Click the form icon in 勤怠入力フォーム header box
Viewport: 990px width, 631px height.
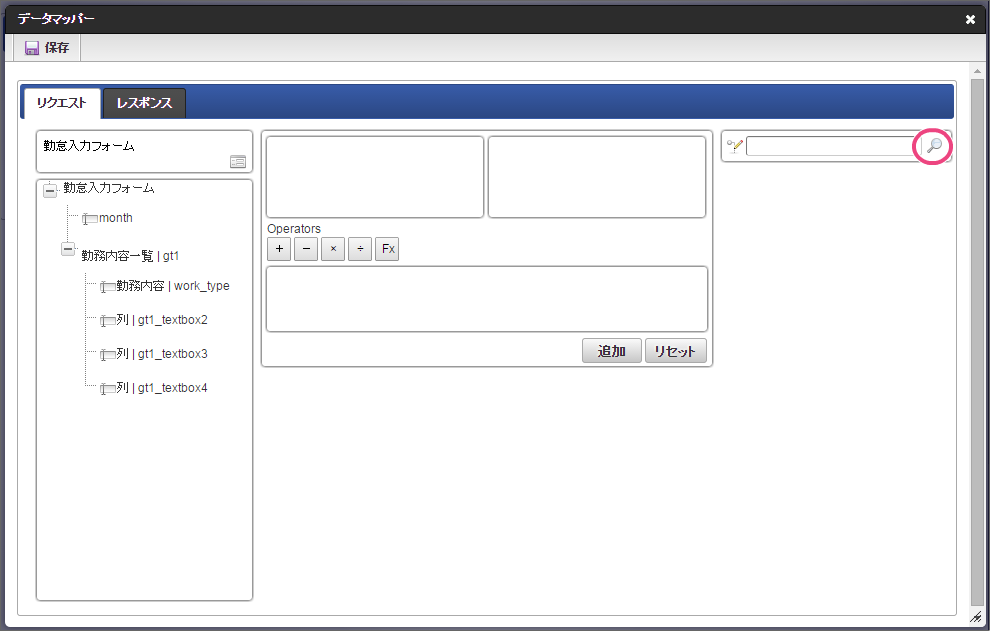tap(238, 162)
